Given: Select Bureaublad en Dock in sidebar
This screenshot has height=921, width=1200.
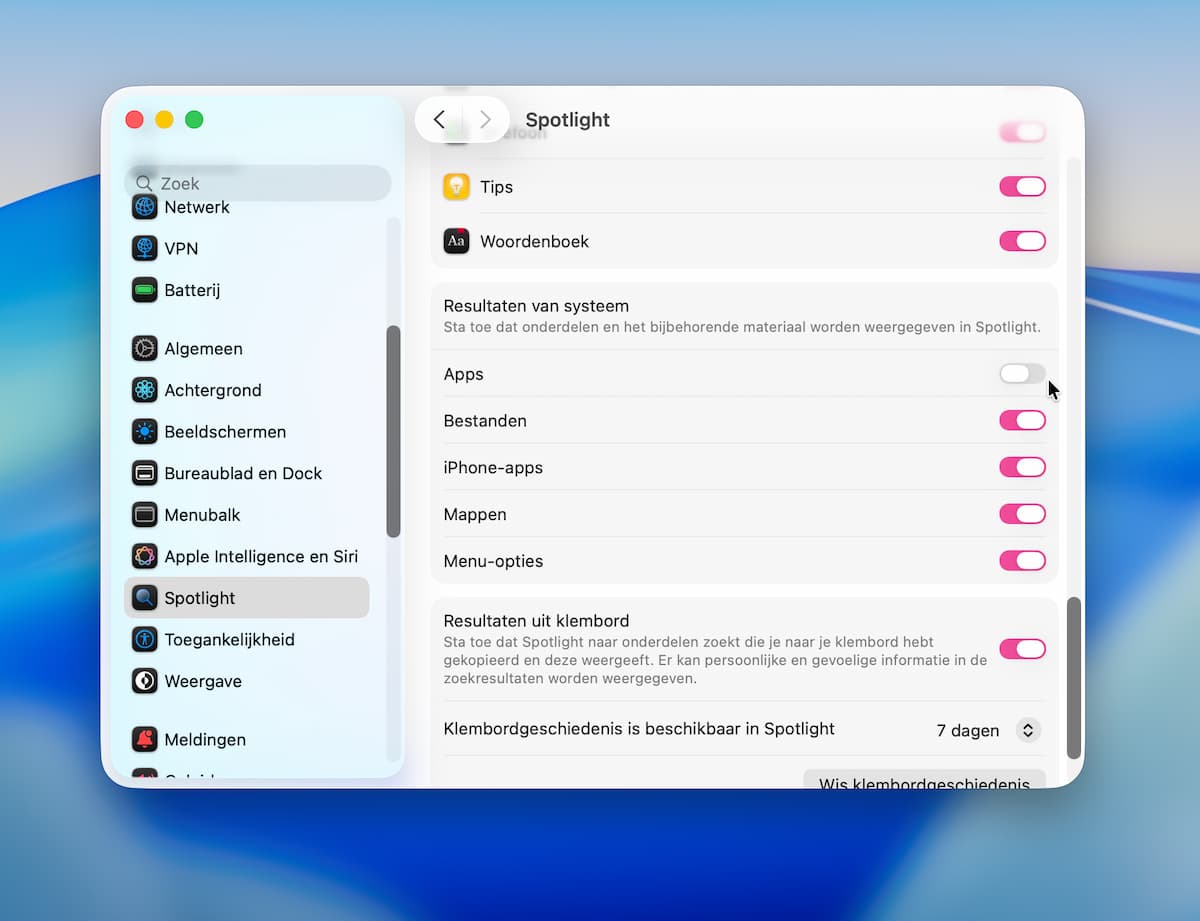Looking at the screenshot, I should tap(243, 473).
